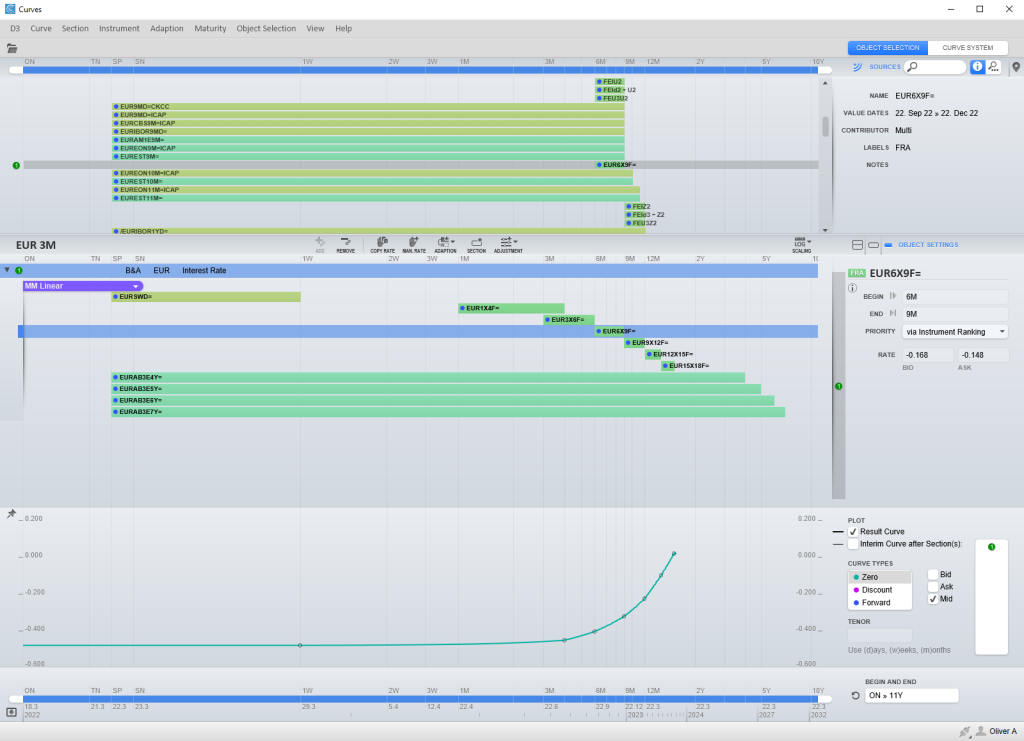Click the location pin icon
Screen dimensions: 1024x741
coord(1016,67)
